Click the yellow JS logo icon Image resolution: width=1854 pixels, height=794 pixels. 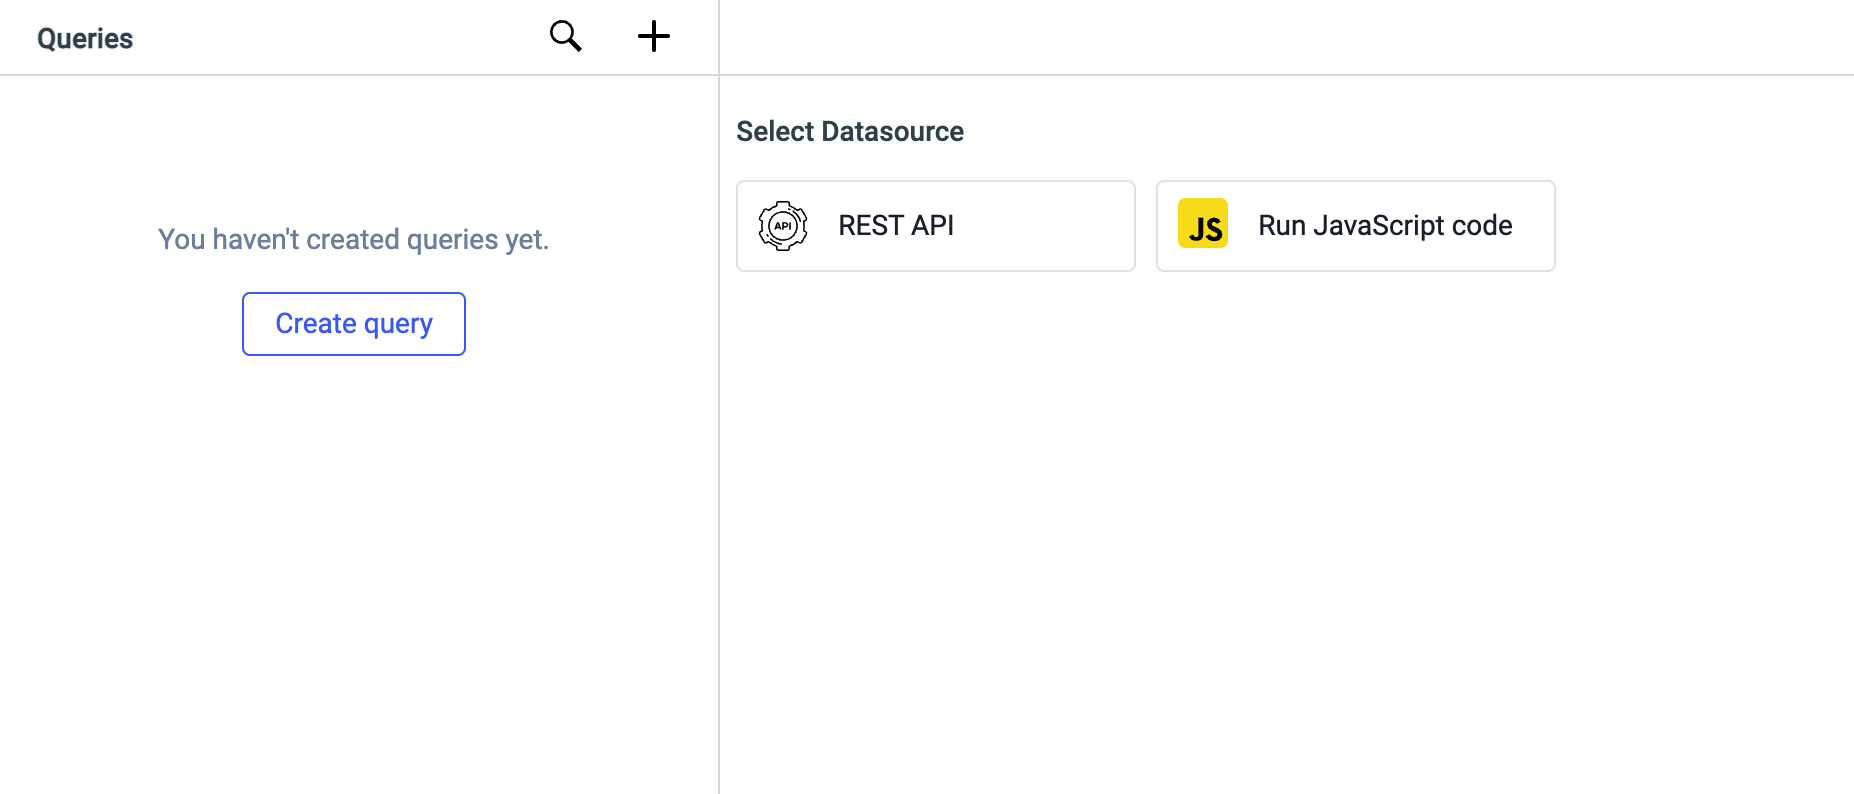point(1203,223)
